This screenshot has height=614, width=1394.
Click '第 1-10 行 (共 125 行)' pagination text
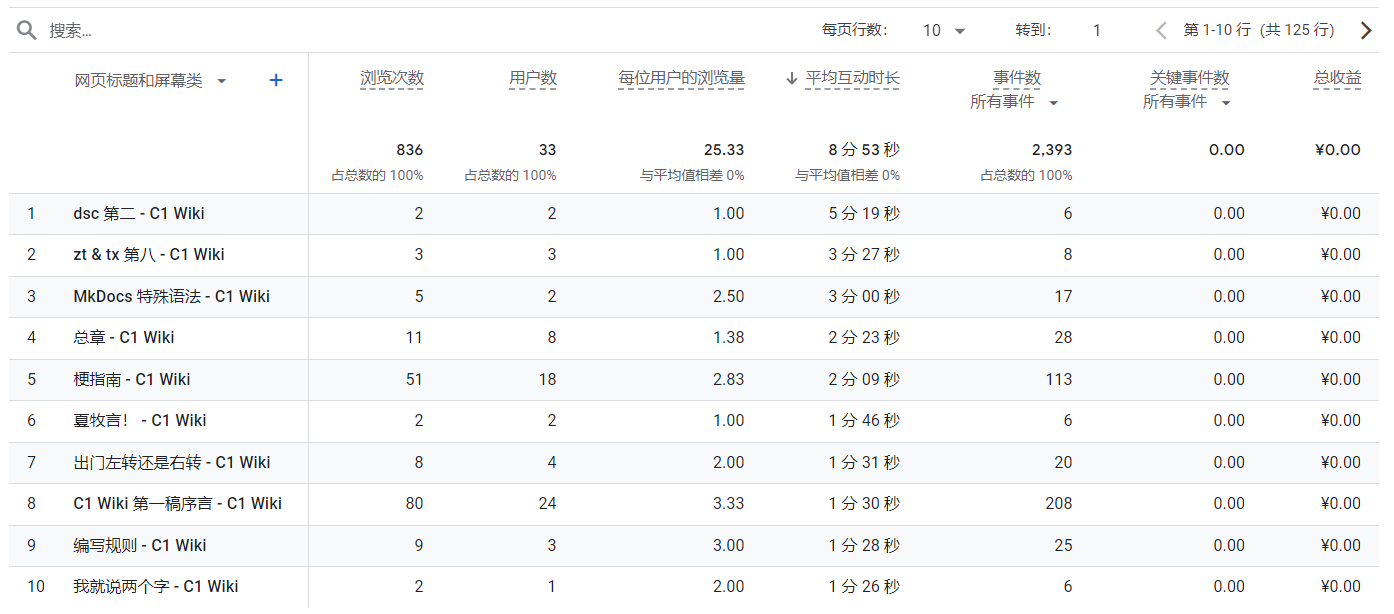click(1259, 30)
